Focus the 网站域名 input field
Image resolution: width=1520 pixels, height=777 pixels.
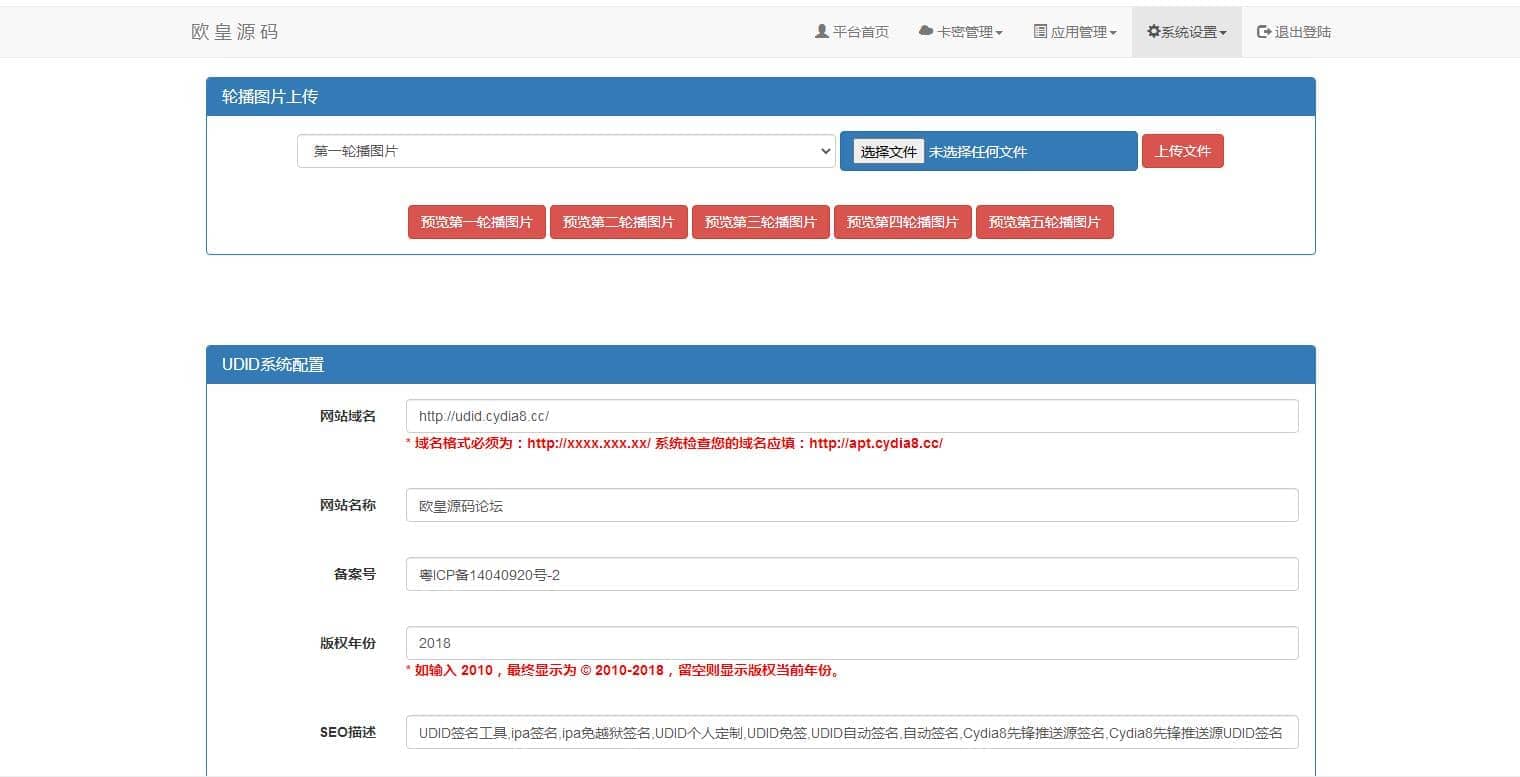pyautogui.click(x=851, y=416)
